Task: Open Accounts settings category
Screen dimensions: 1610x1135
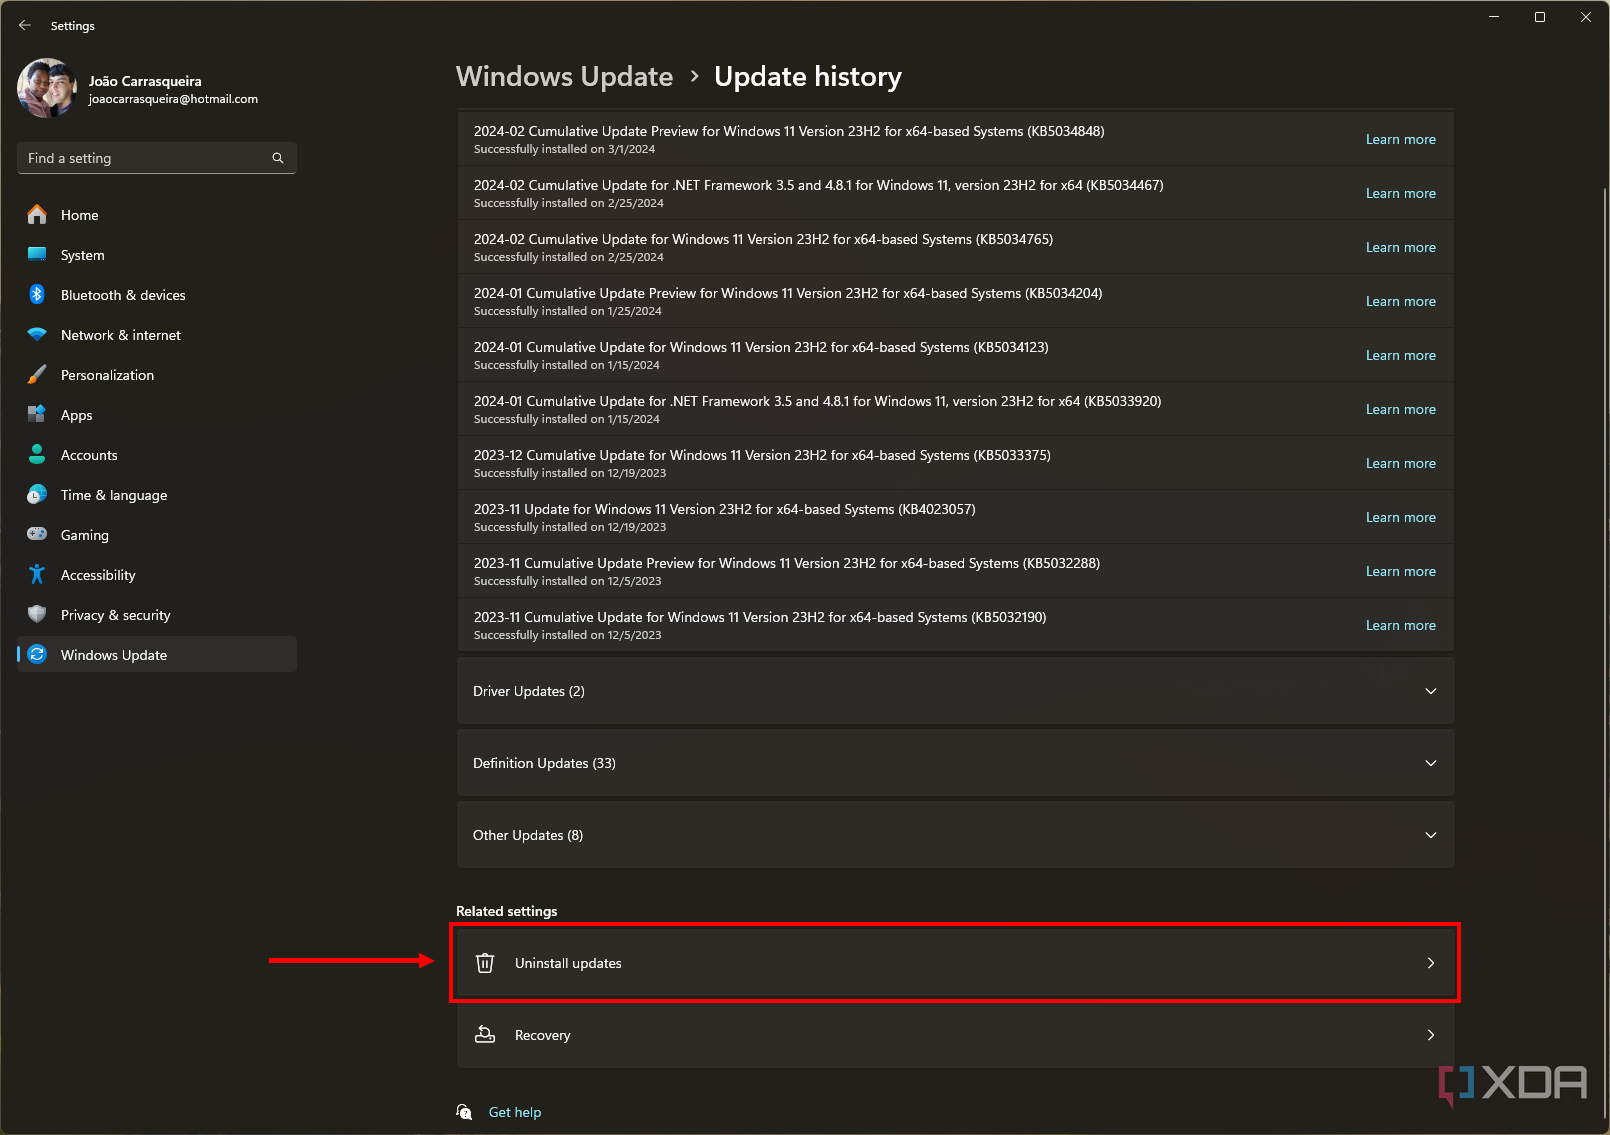Action: [157, 455]
